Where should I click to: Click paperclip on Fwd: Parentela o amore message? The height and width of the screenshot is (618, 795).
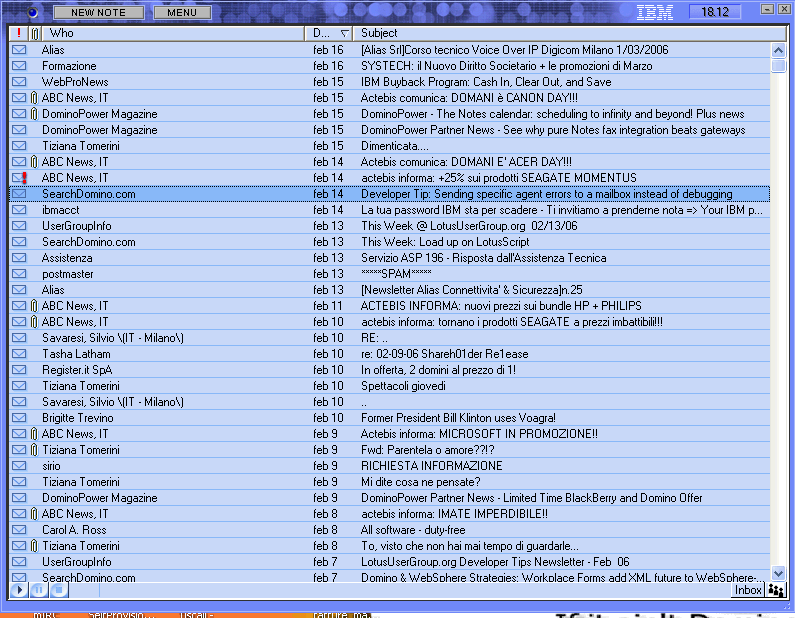click(34, 450)
